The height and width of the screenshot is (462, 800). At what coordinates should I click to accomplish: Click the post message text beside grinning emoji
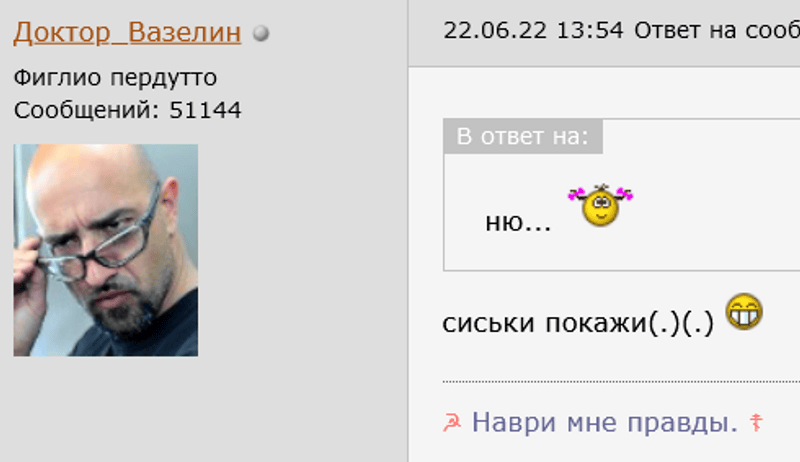[578, 323]
